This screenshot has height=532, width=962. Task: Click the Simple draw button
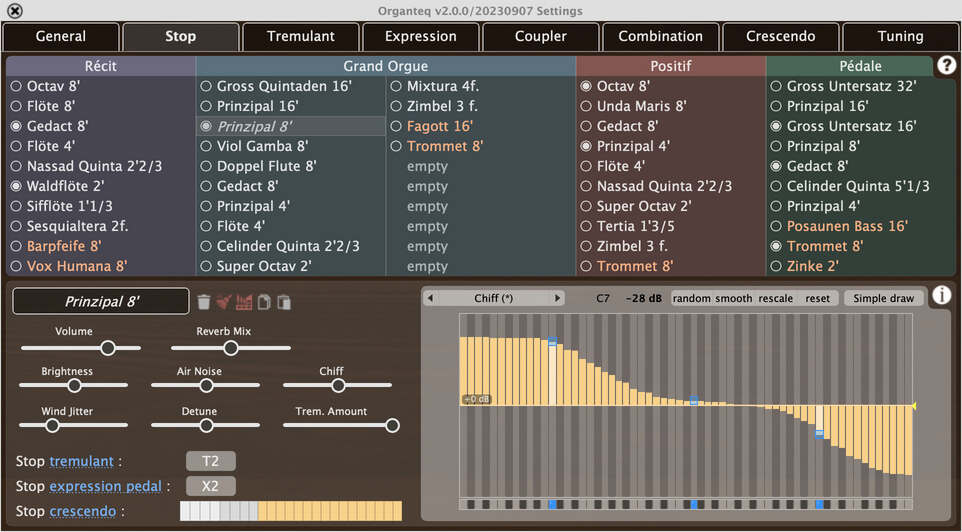pos(883,298)
